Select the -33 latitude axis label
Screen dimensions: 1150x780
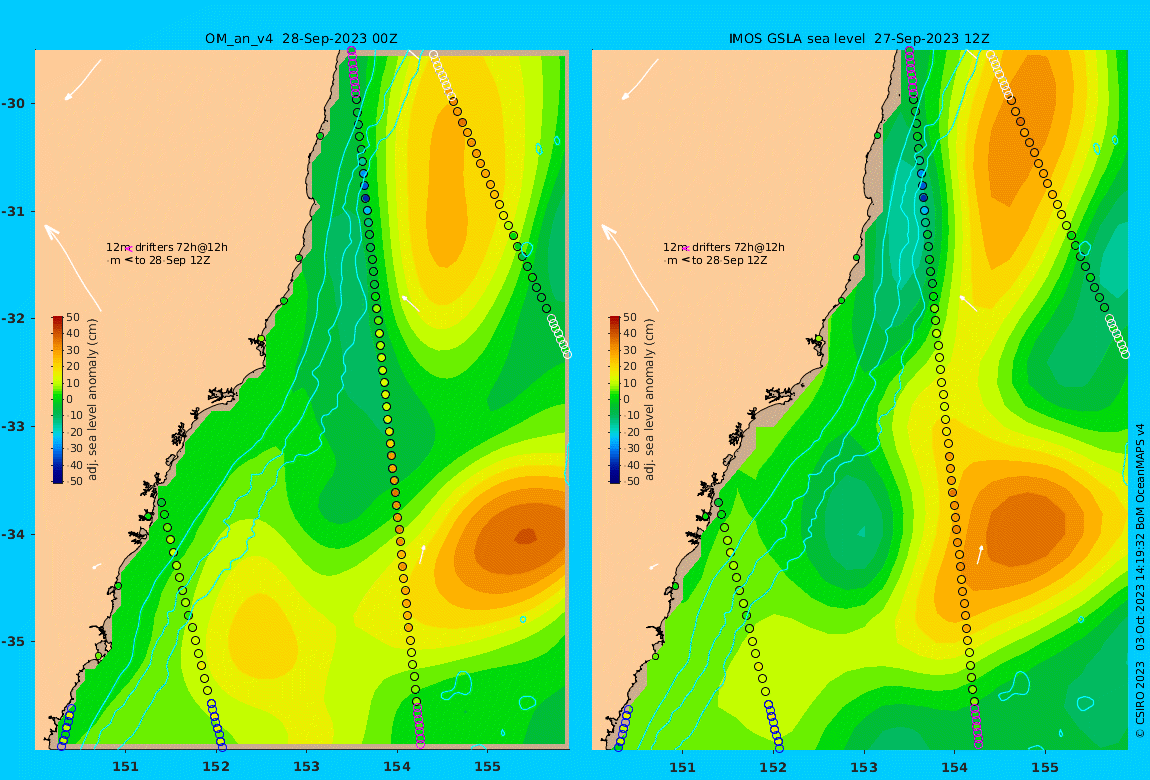[x=13, y=427]
